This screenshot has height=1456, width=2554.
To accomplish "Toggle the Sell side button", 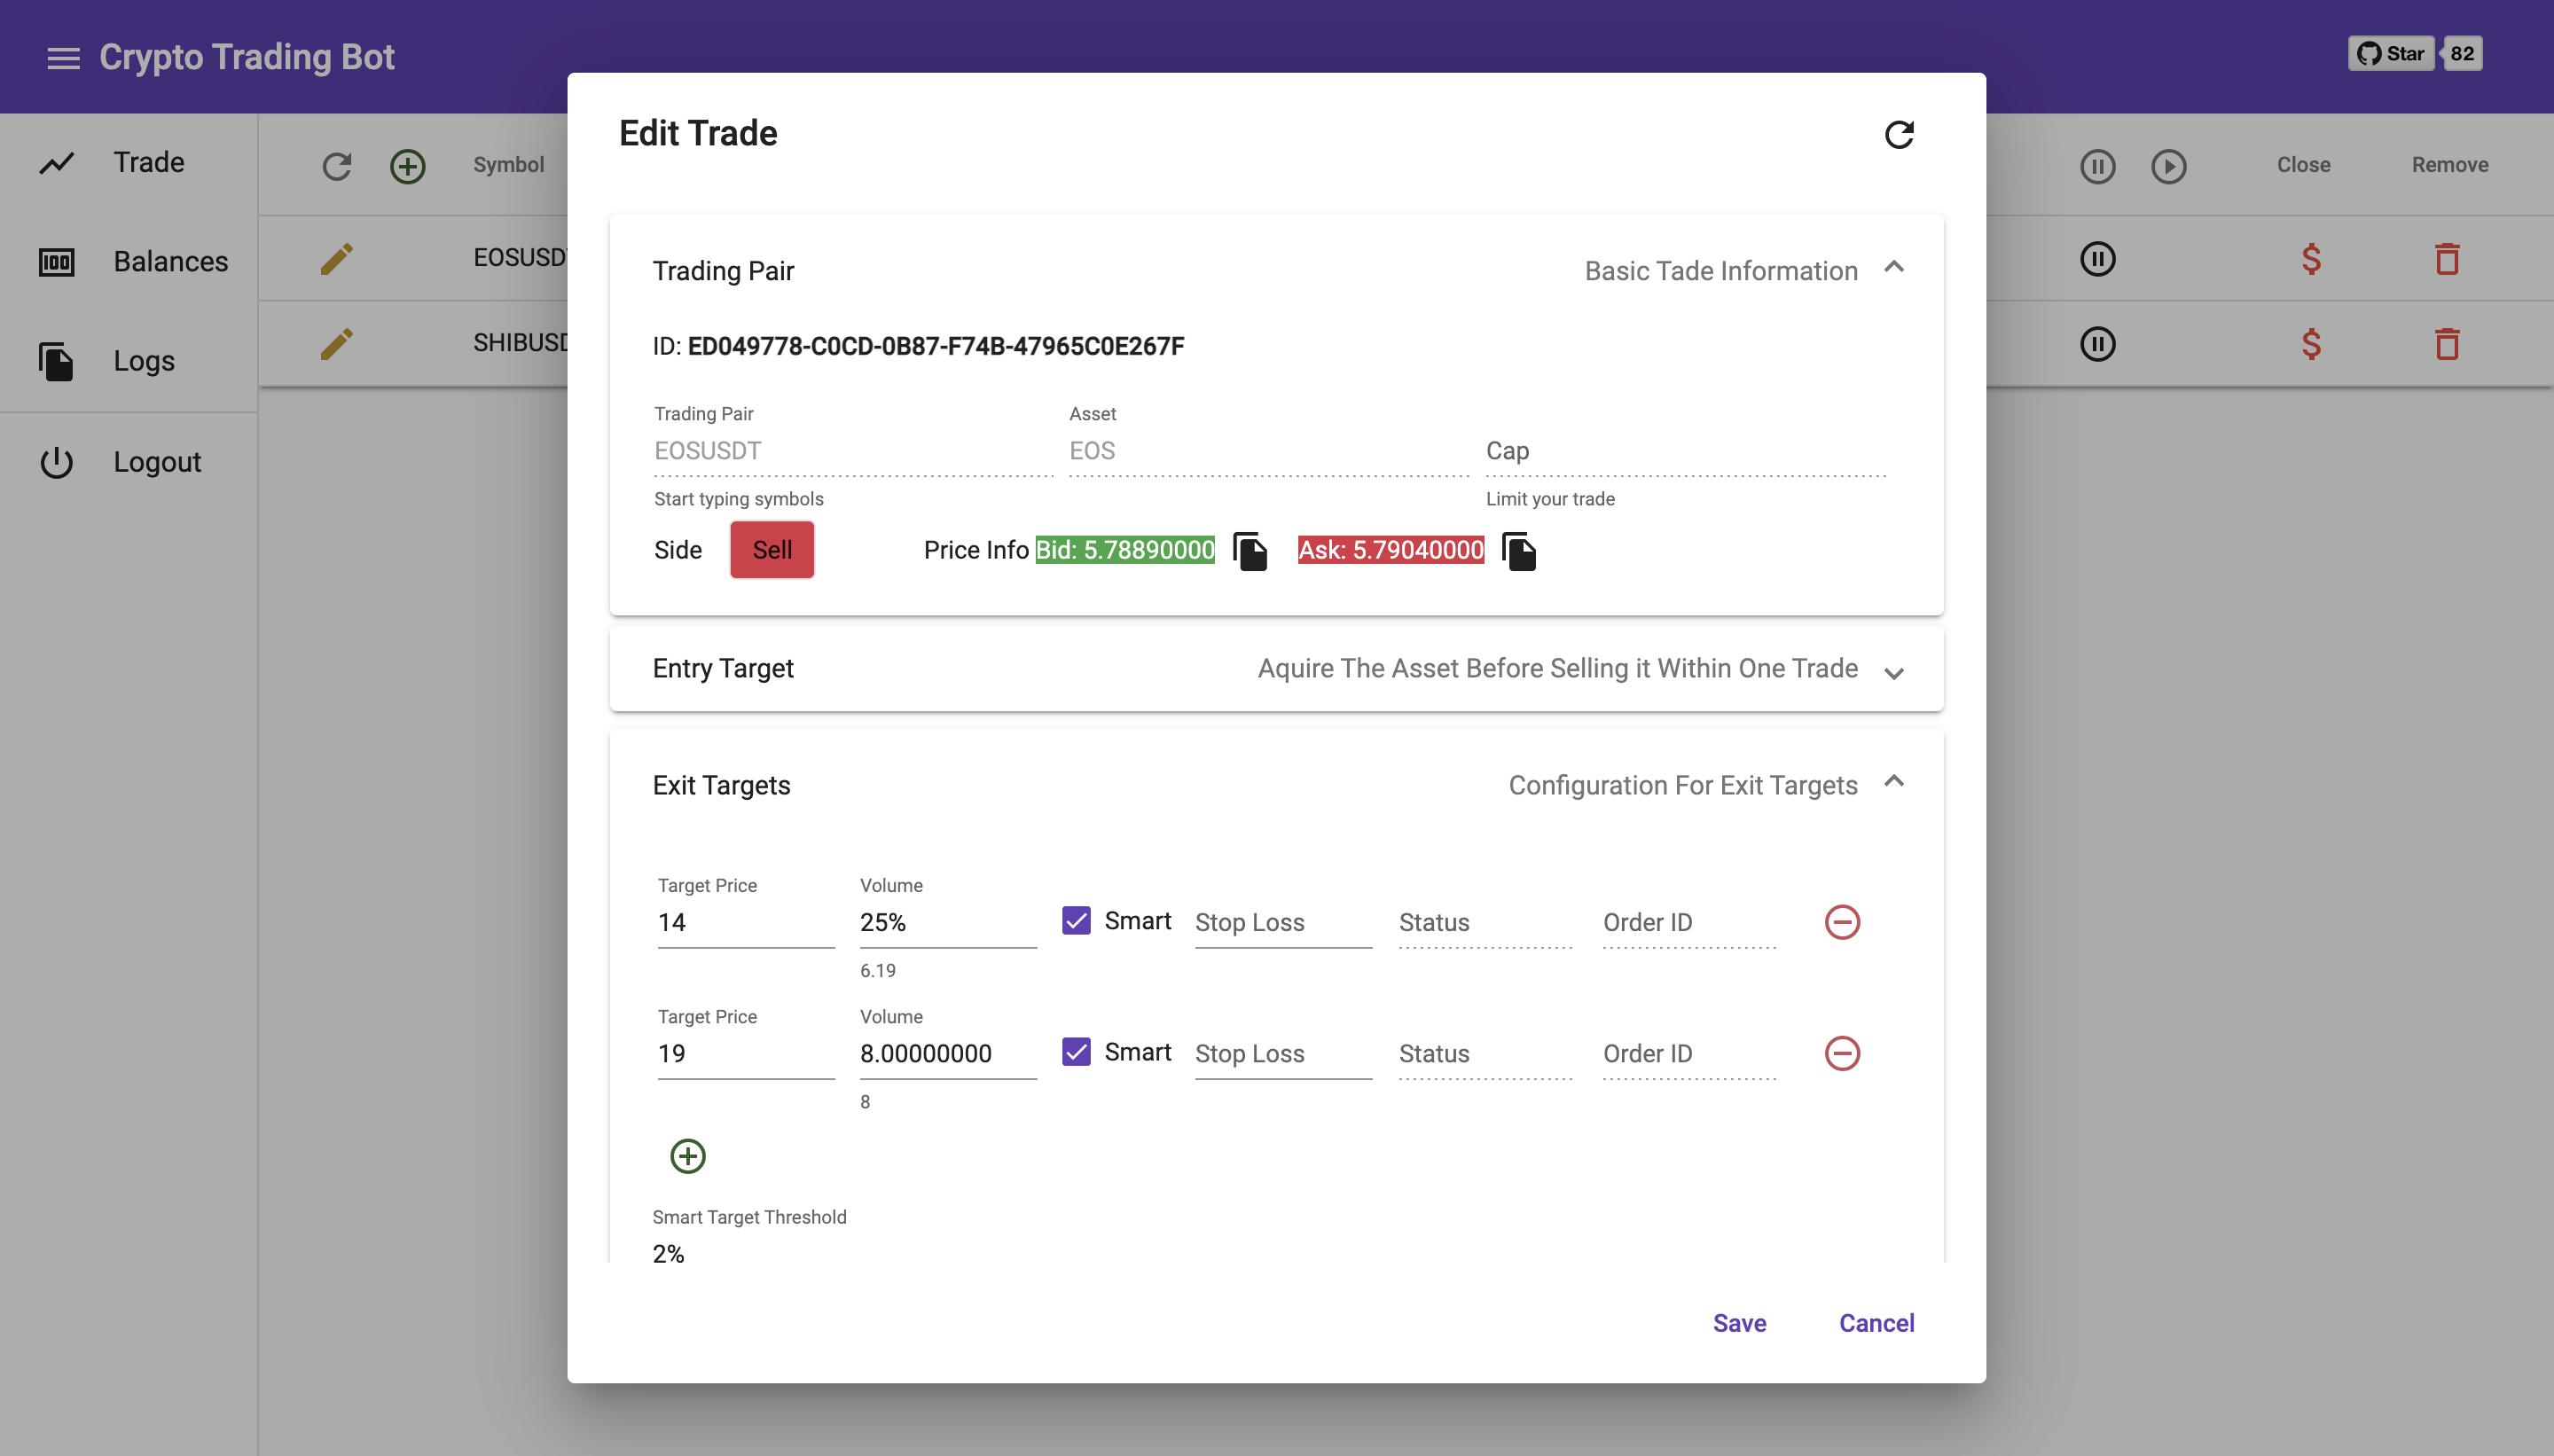I will click(x=771, y=550).
